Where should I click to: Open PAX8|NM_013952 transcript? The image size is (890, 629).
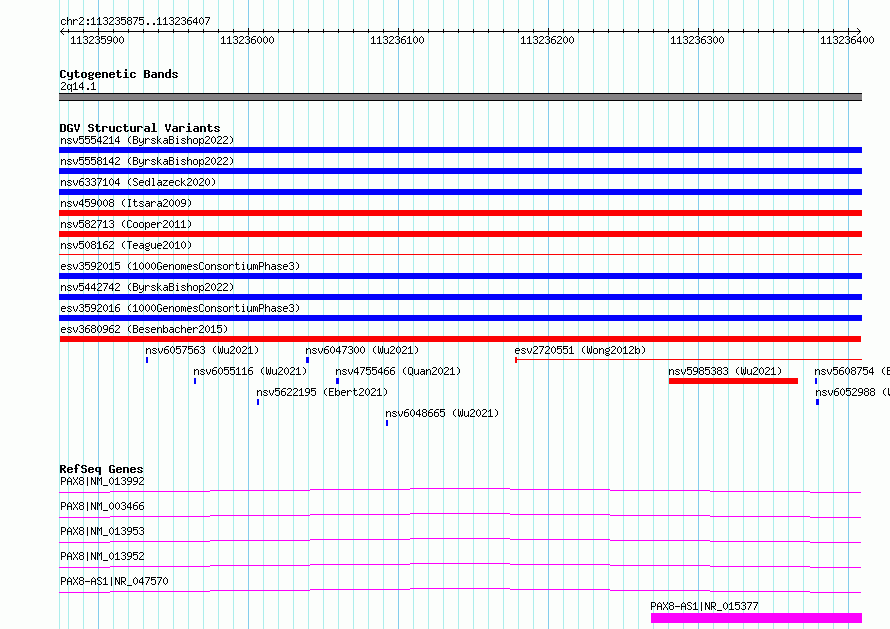pos(102,556)
